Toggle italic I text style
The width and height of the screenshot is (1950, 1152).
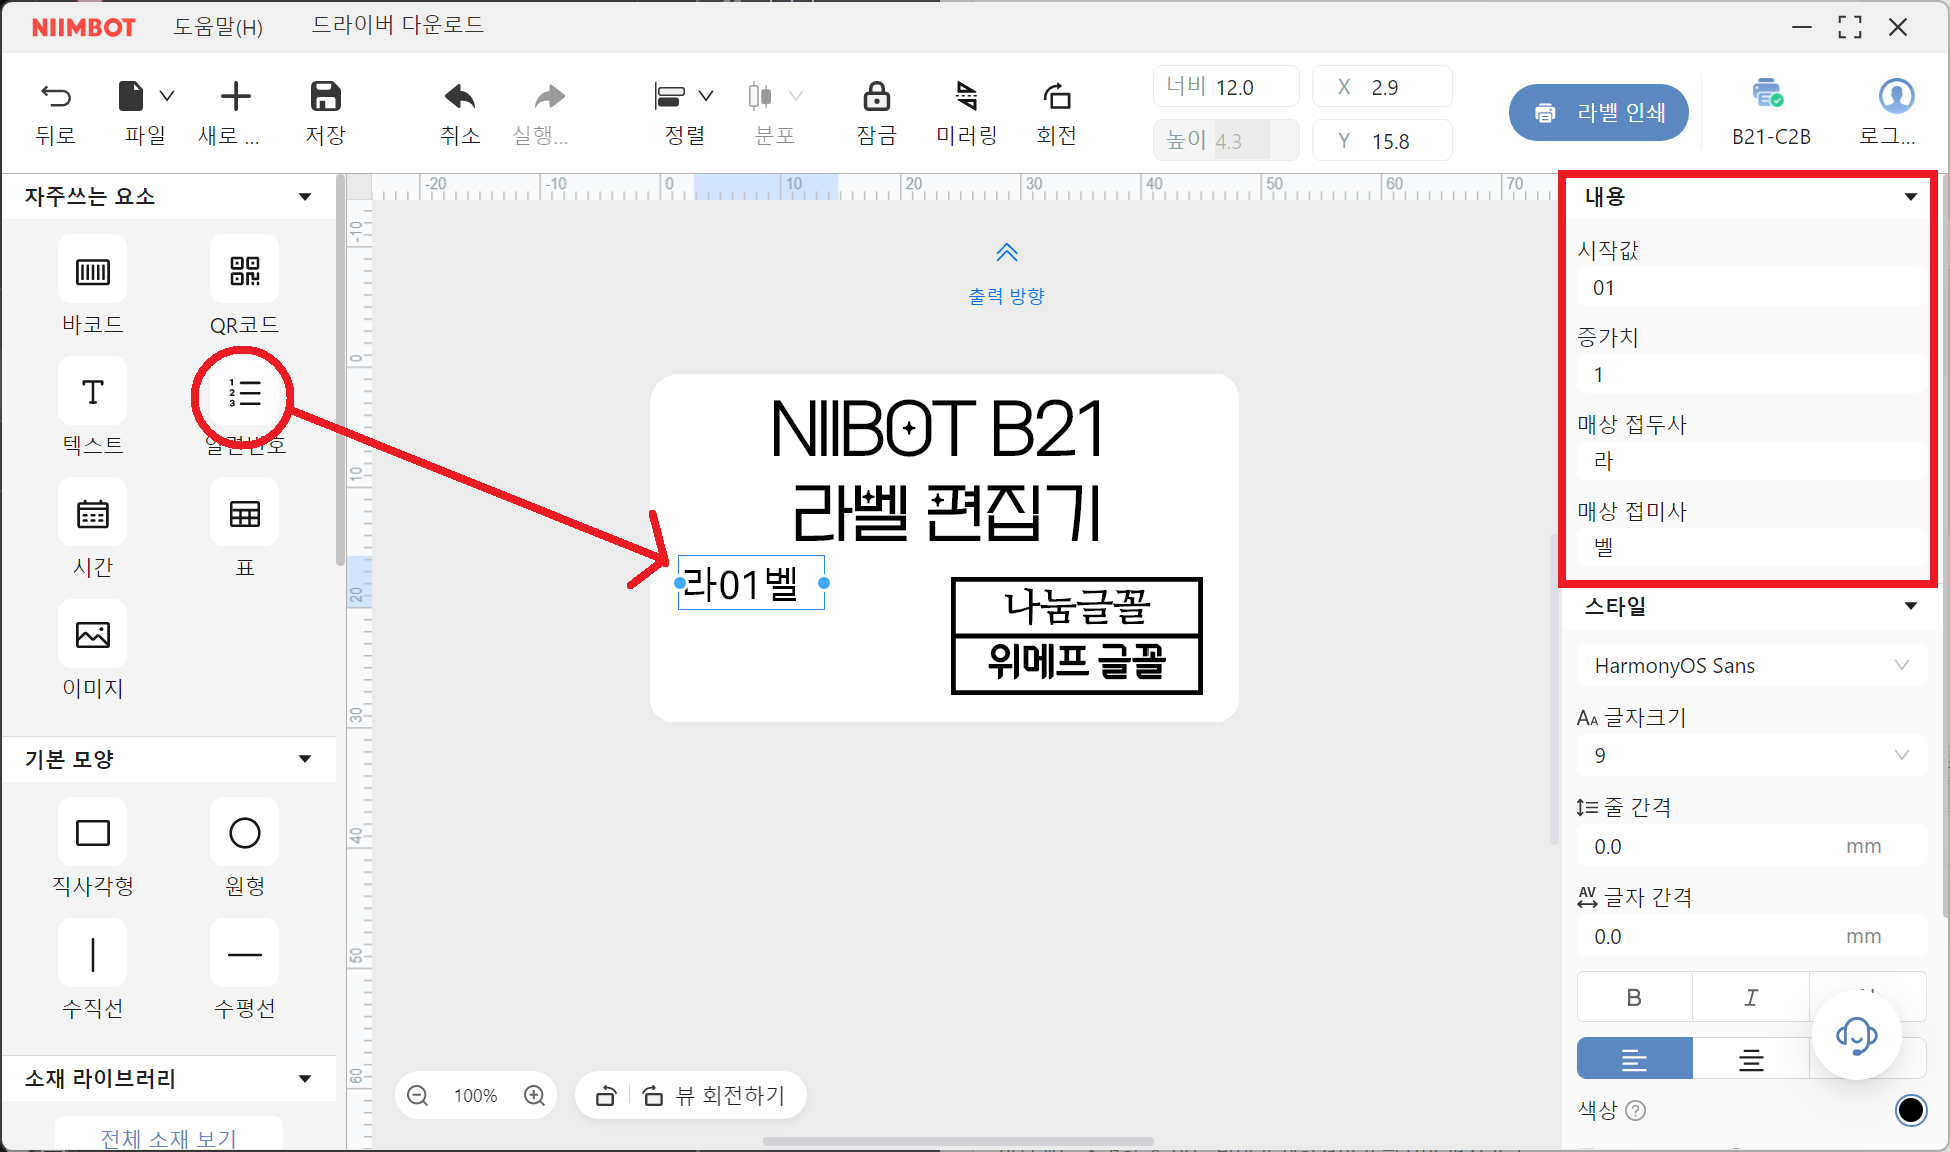pos(1751,997)
